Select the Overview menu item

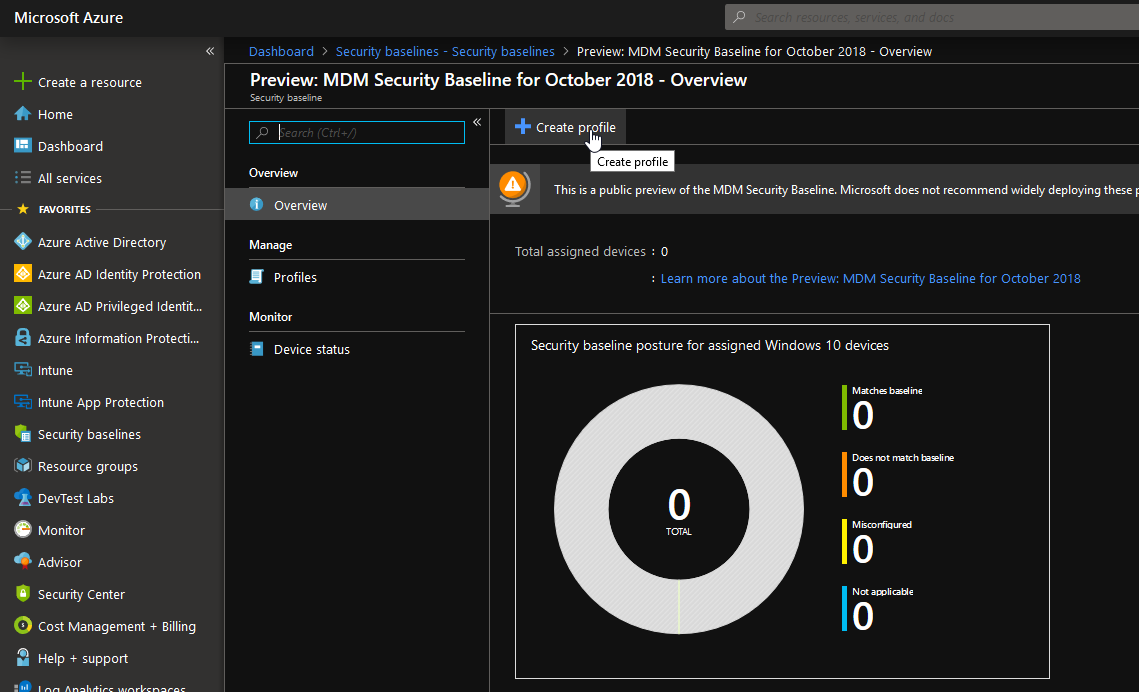tap(300, 205)
